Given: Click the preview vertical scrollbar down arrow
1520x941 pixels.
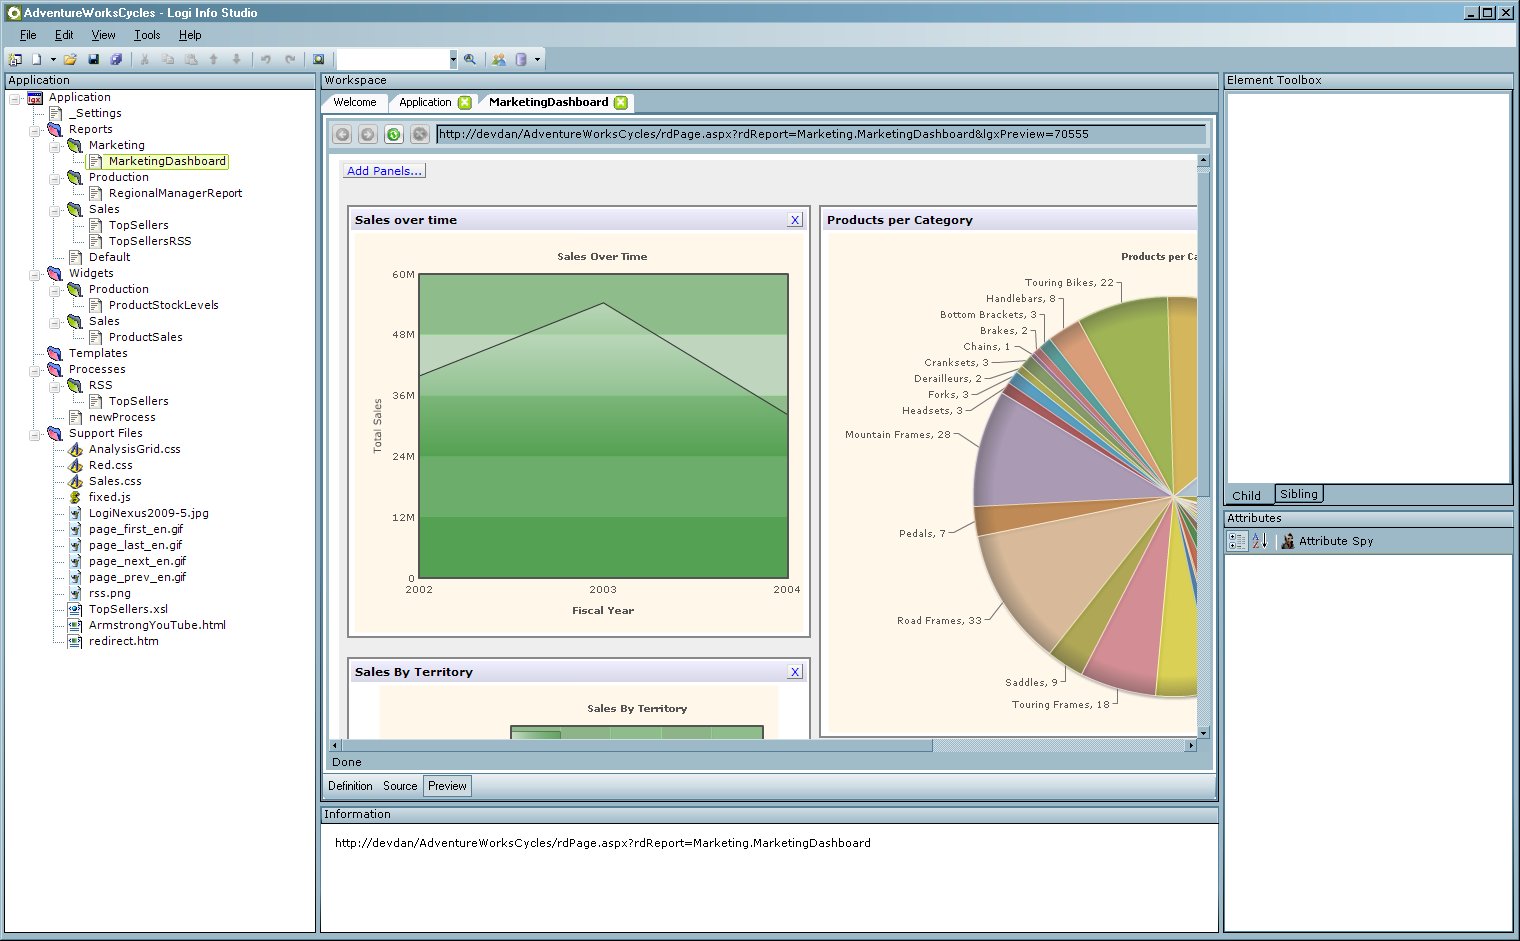Looking at the screenshot, I should click(x=1203, y=733).
